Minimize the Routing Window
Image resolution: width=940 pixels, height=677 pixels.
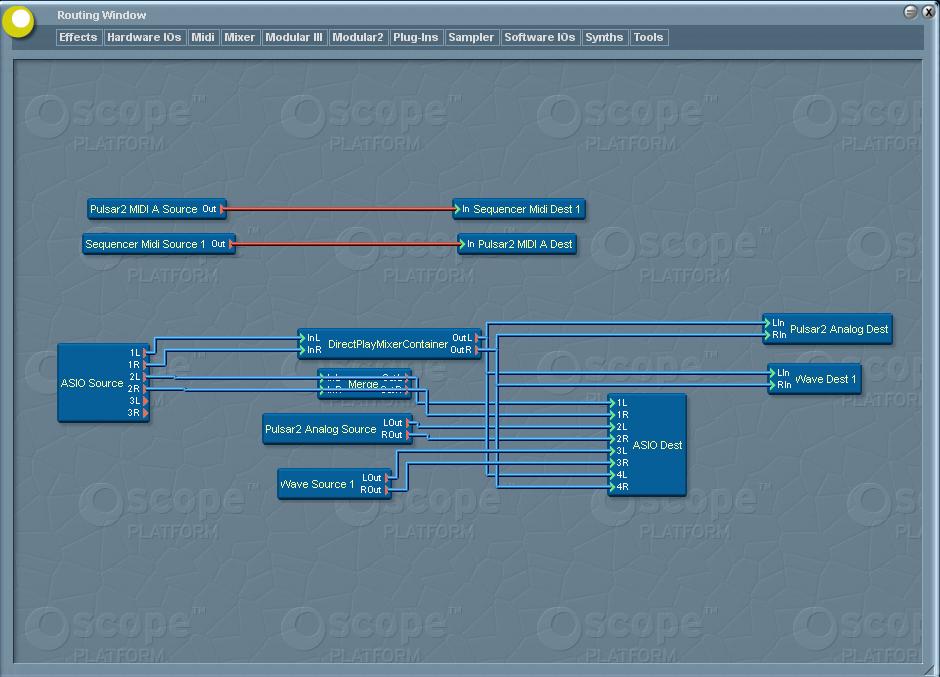910,11
